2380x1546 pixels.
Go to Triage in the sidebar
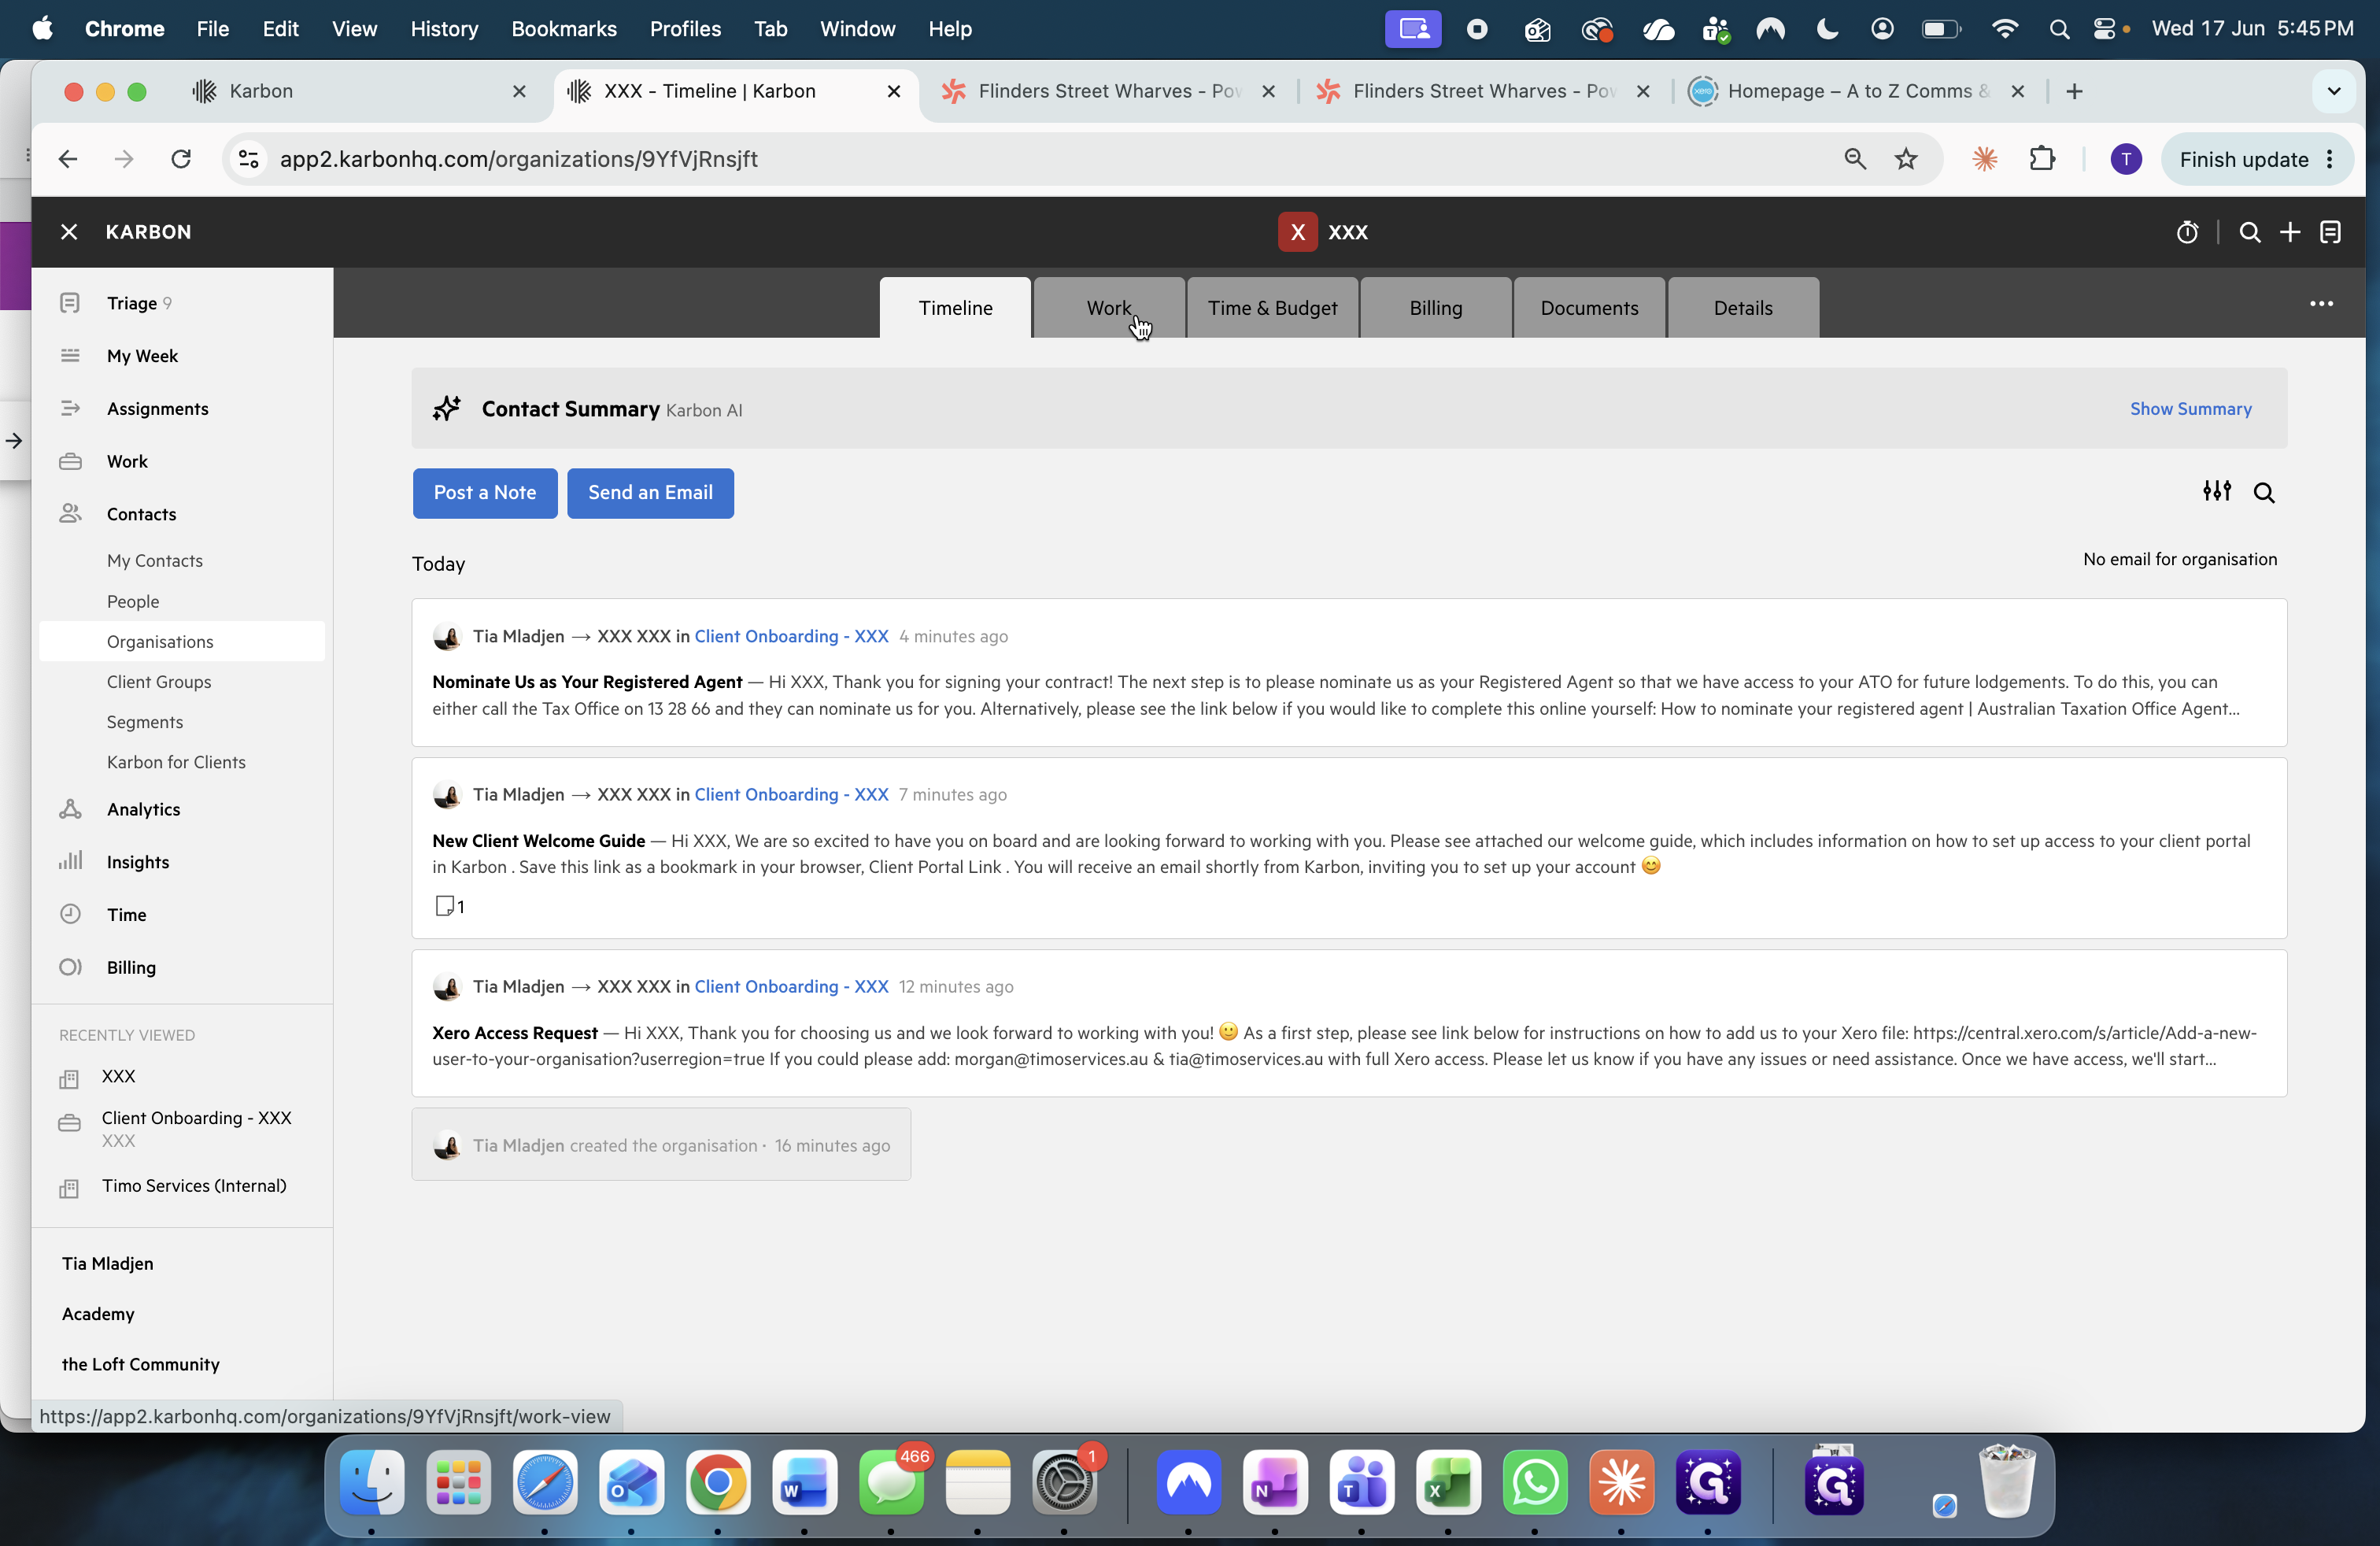pos(132,303)
